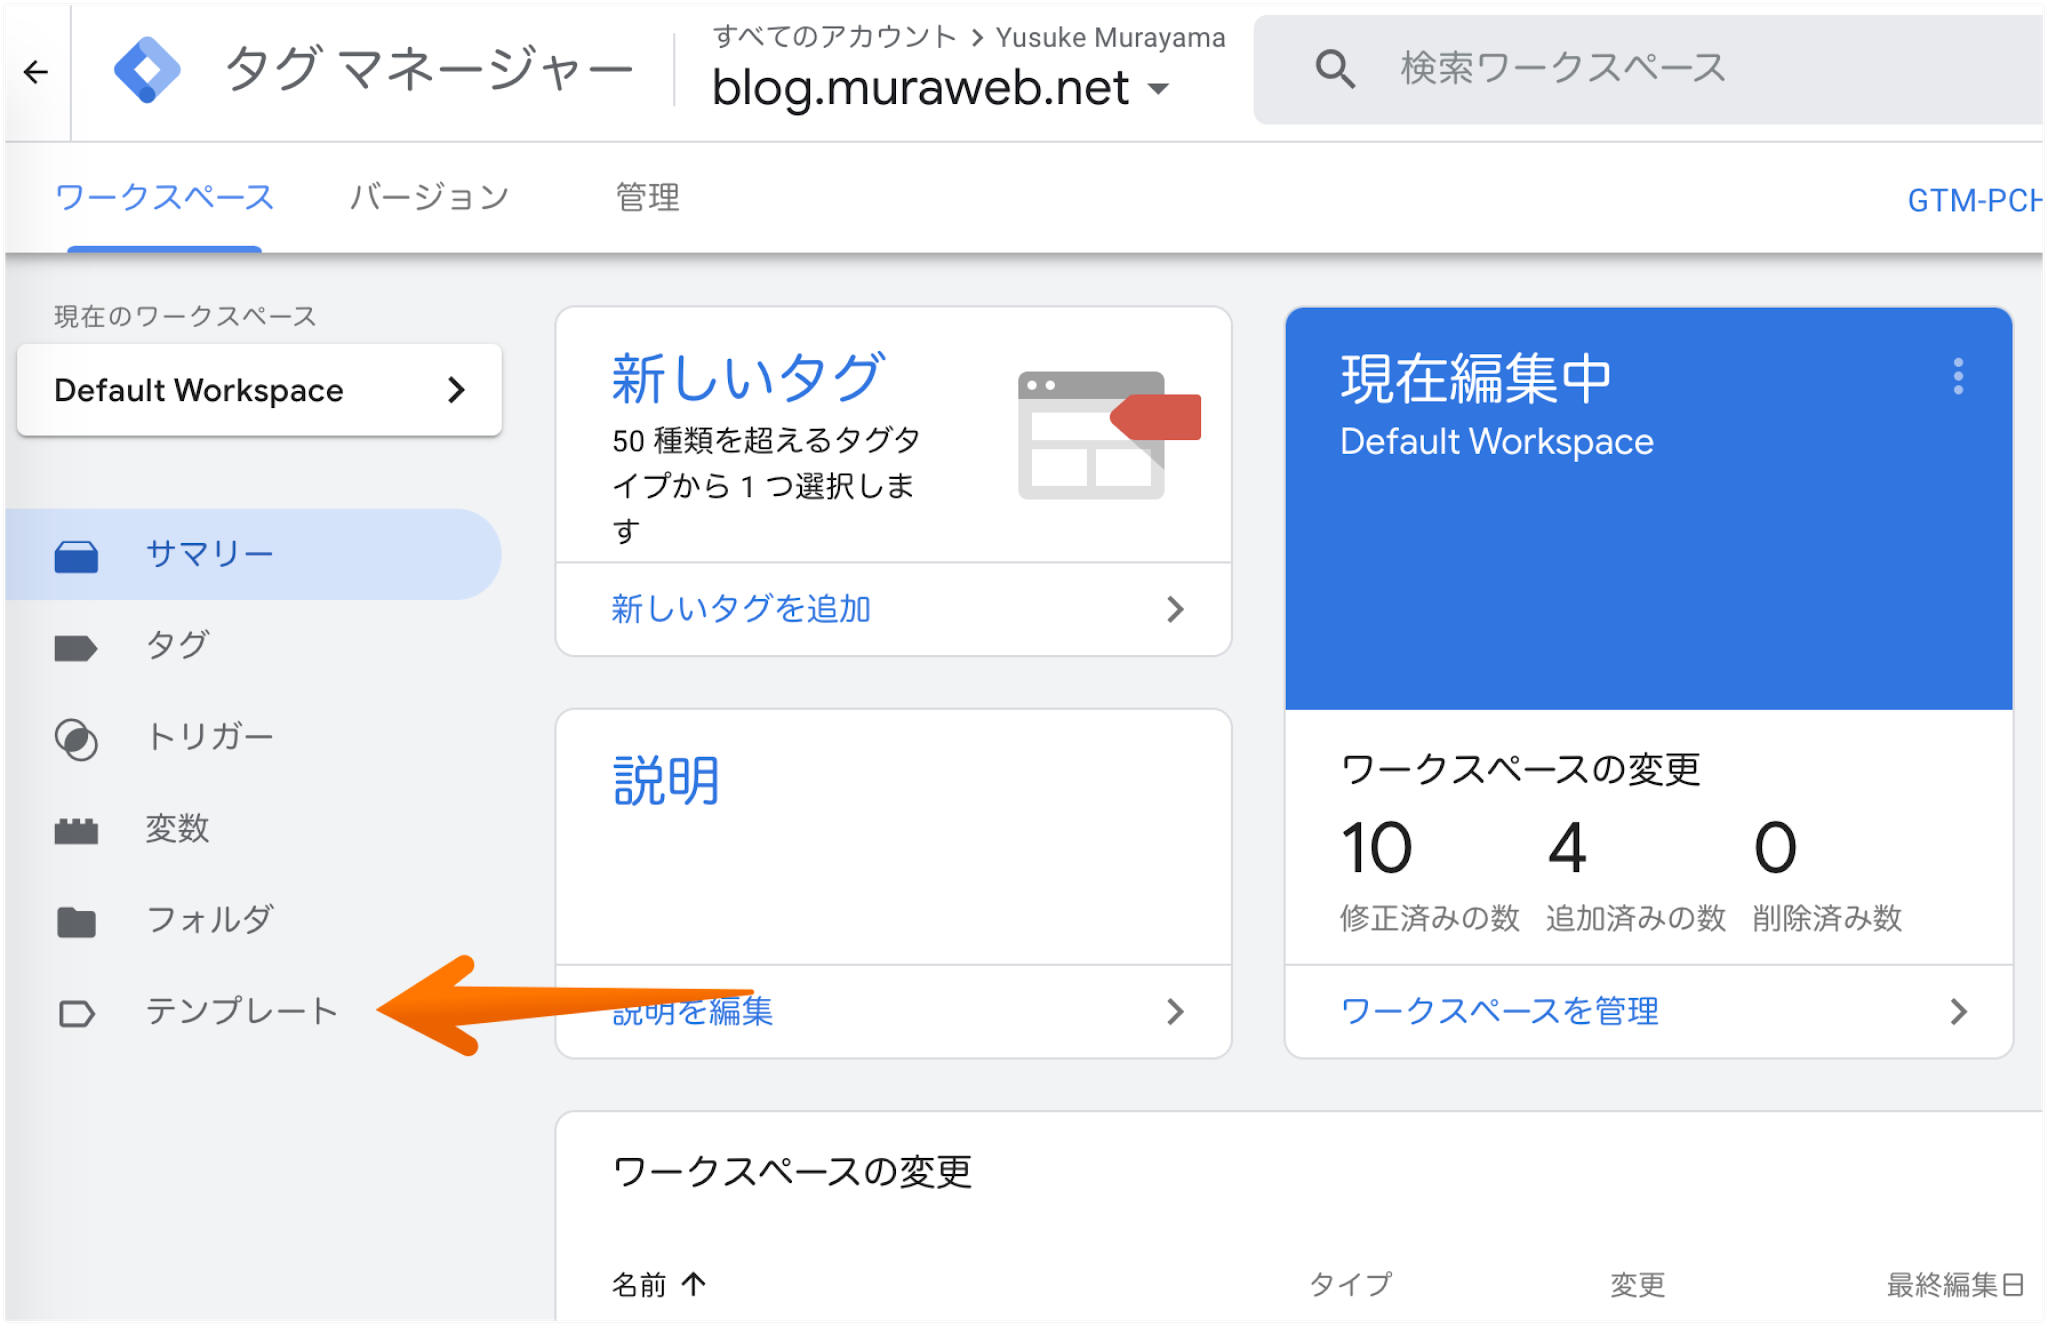Click the Tag Manager diamond logo
This screenshot has height=1326, width=2048.
click(x=147, y=70)
